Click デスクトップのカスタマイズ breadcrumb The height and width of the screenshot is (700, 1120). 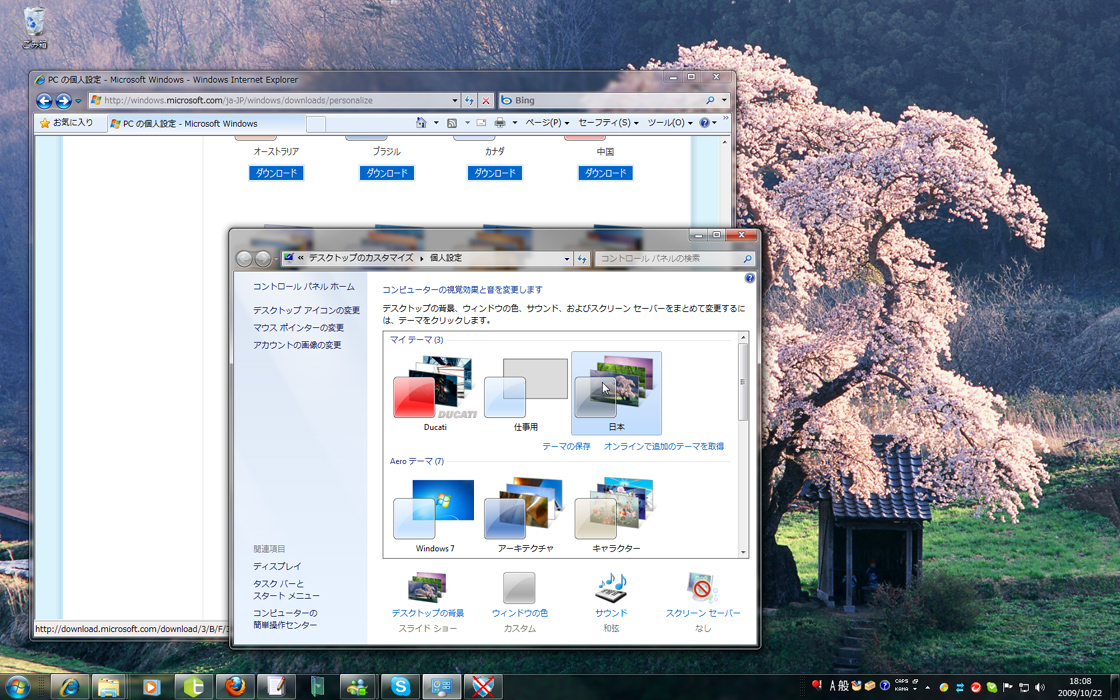[x=361, y=258]
